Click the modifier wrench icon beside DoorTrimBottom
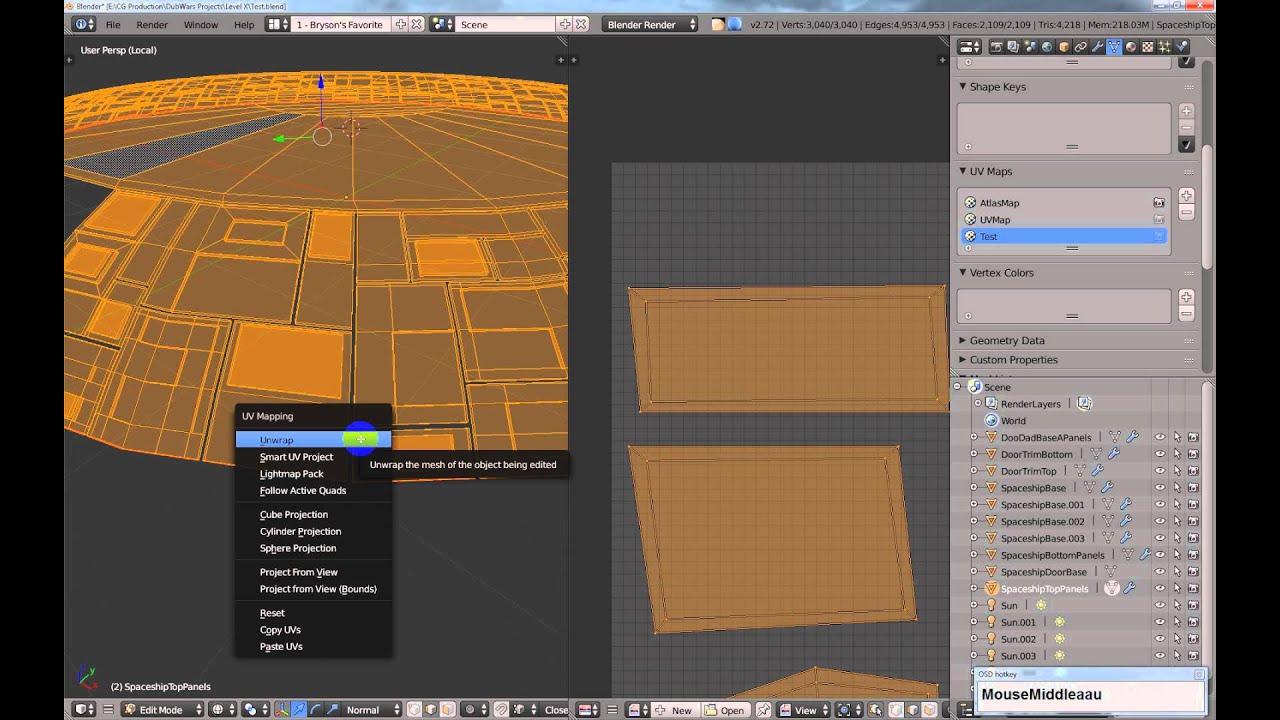 (1113, 454)
